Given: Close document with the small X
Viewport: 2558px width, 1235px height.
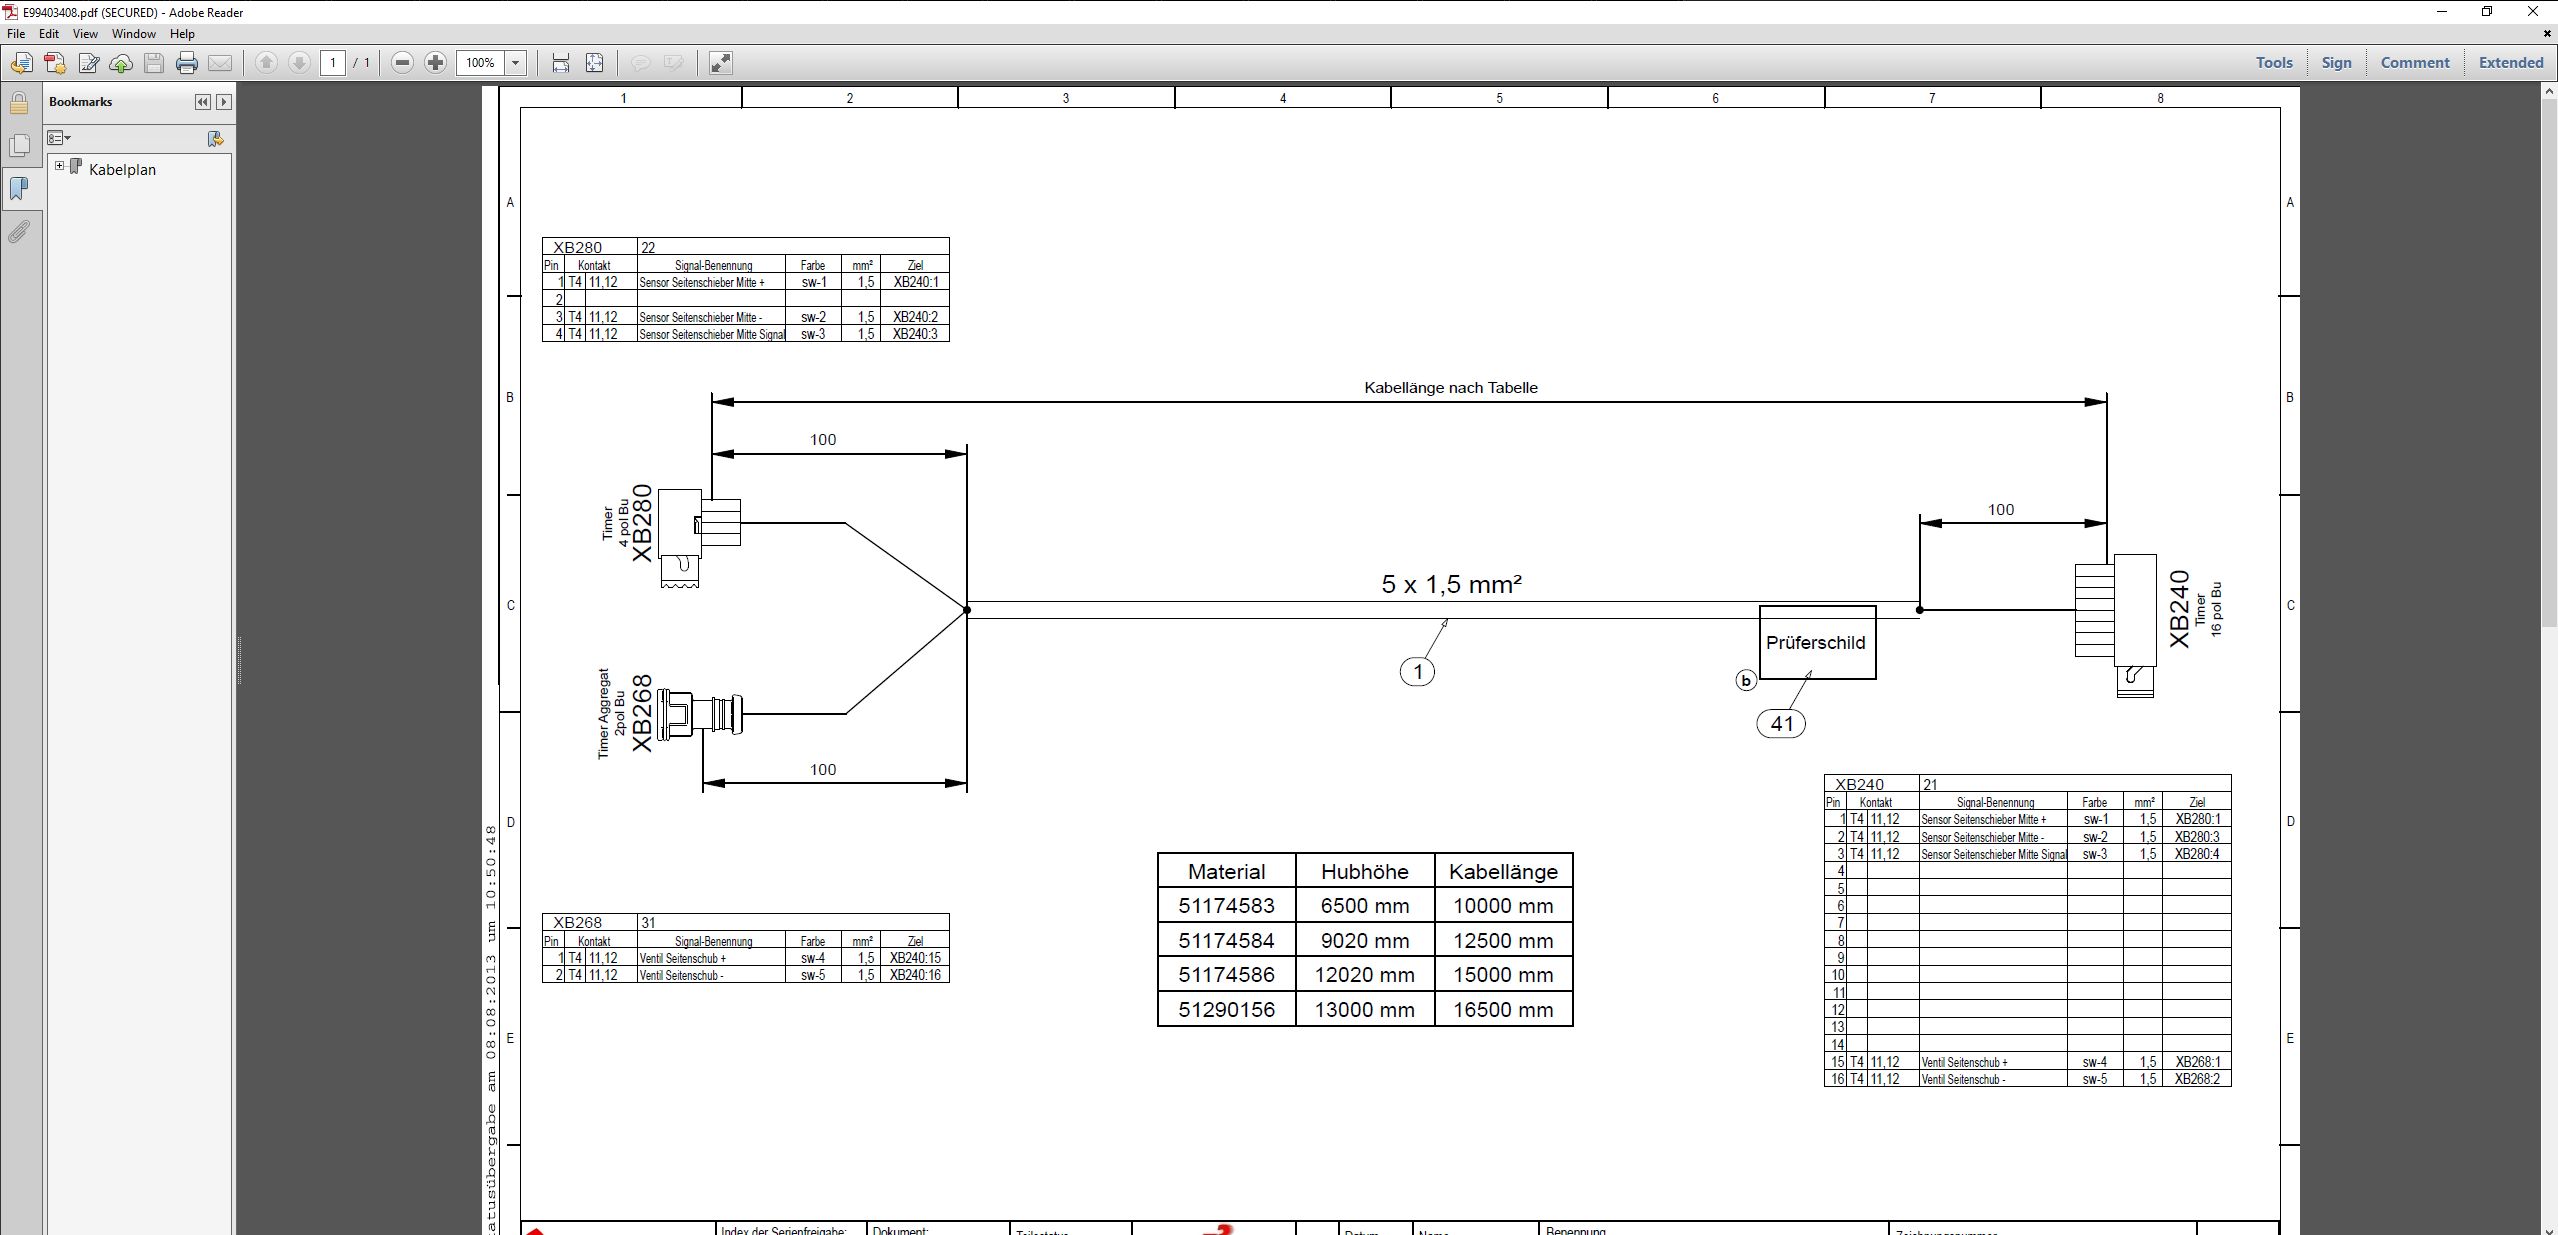Looking at the screenshot, I should point(2547,33).
